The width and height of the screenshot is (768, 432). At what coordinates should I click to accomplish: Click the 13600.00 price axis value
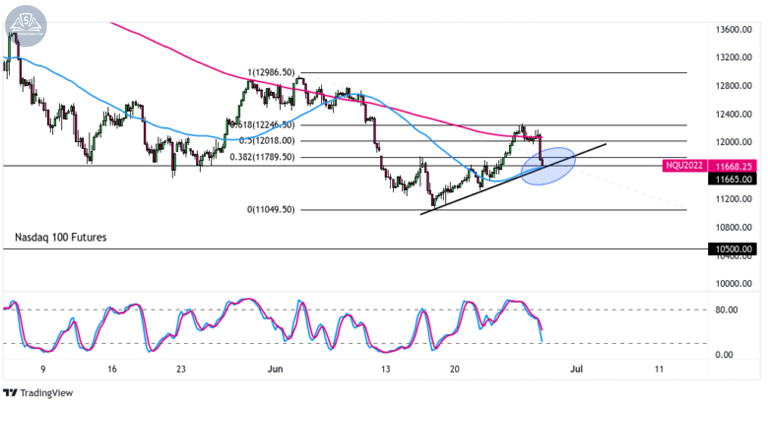733,30
